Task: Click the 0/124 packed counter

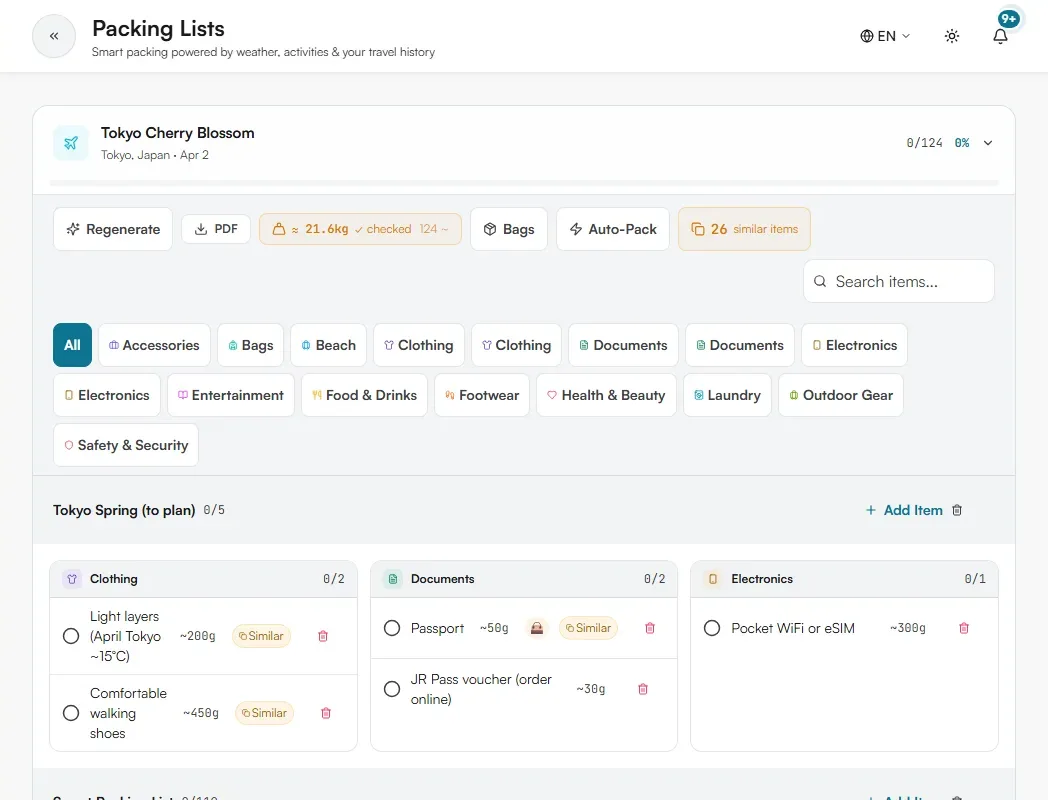Action: [x=924, y=143]
